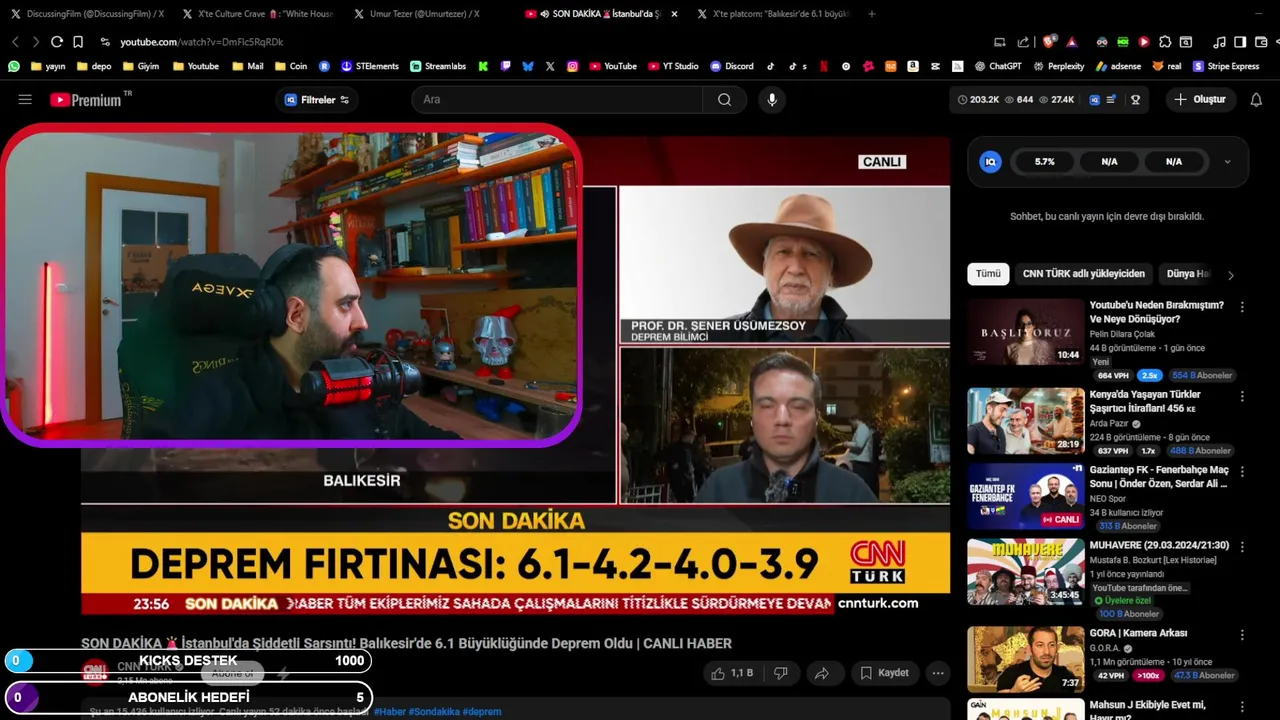Select the Tümü chip

(988, 274)
